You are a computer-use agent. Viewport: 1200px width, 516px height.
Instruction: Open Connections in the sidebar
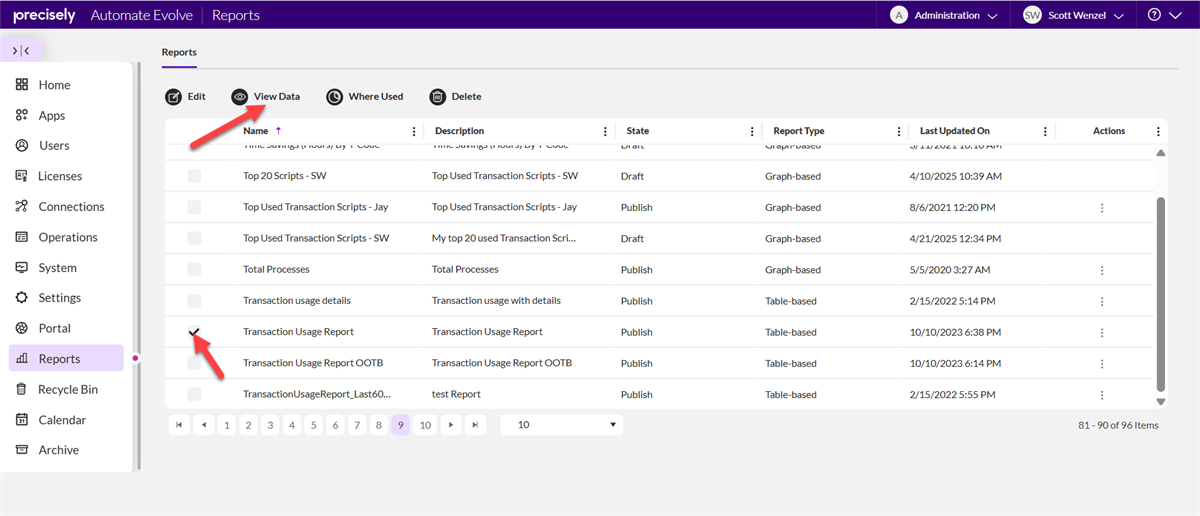tap(70, 207)
